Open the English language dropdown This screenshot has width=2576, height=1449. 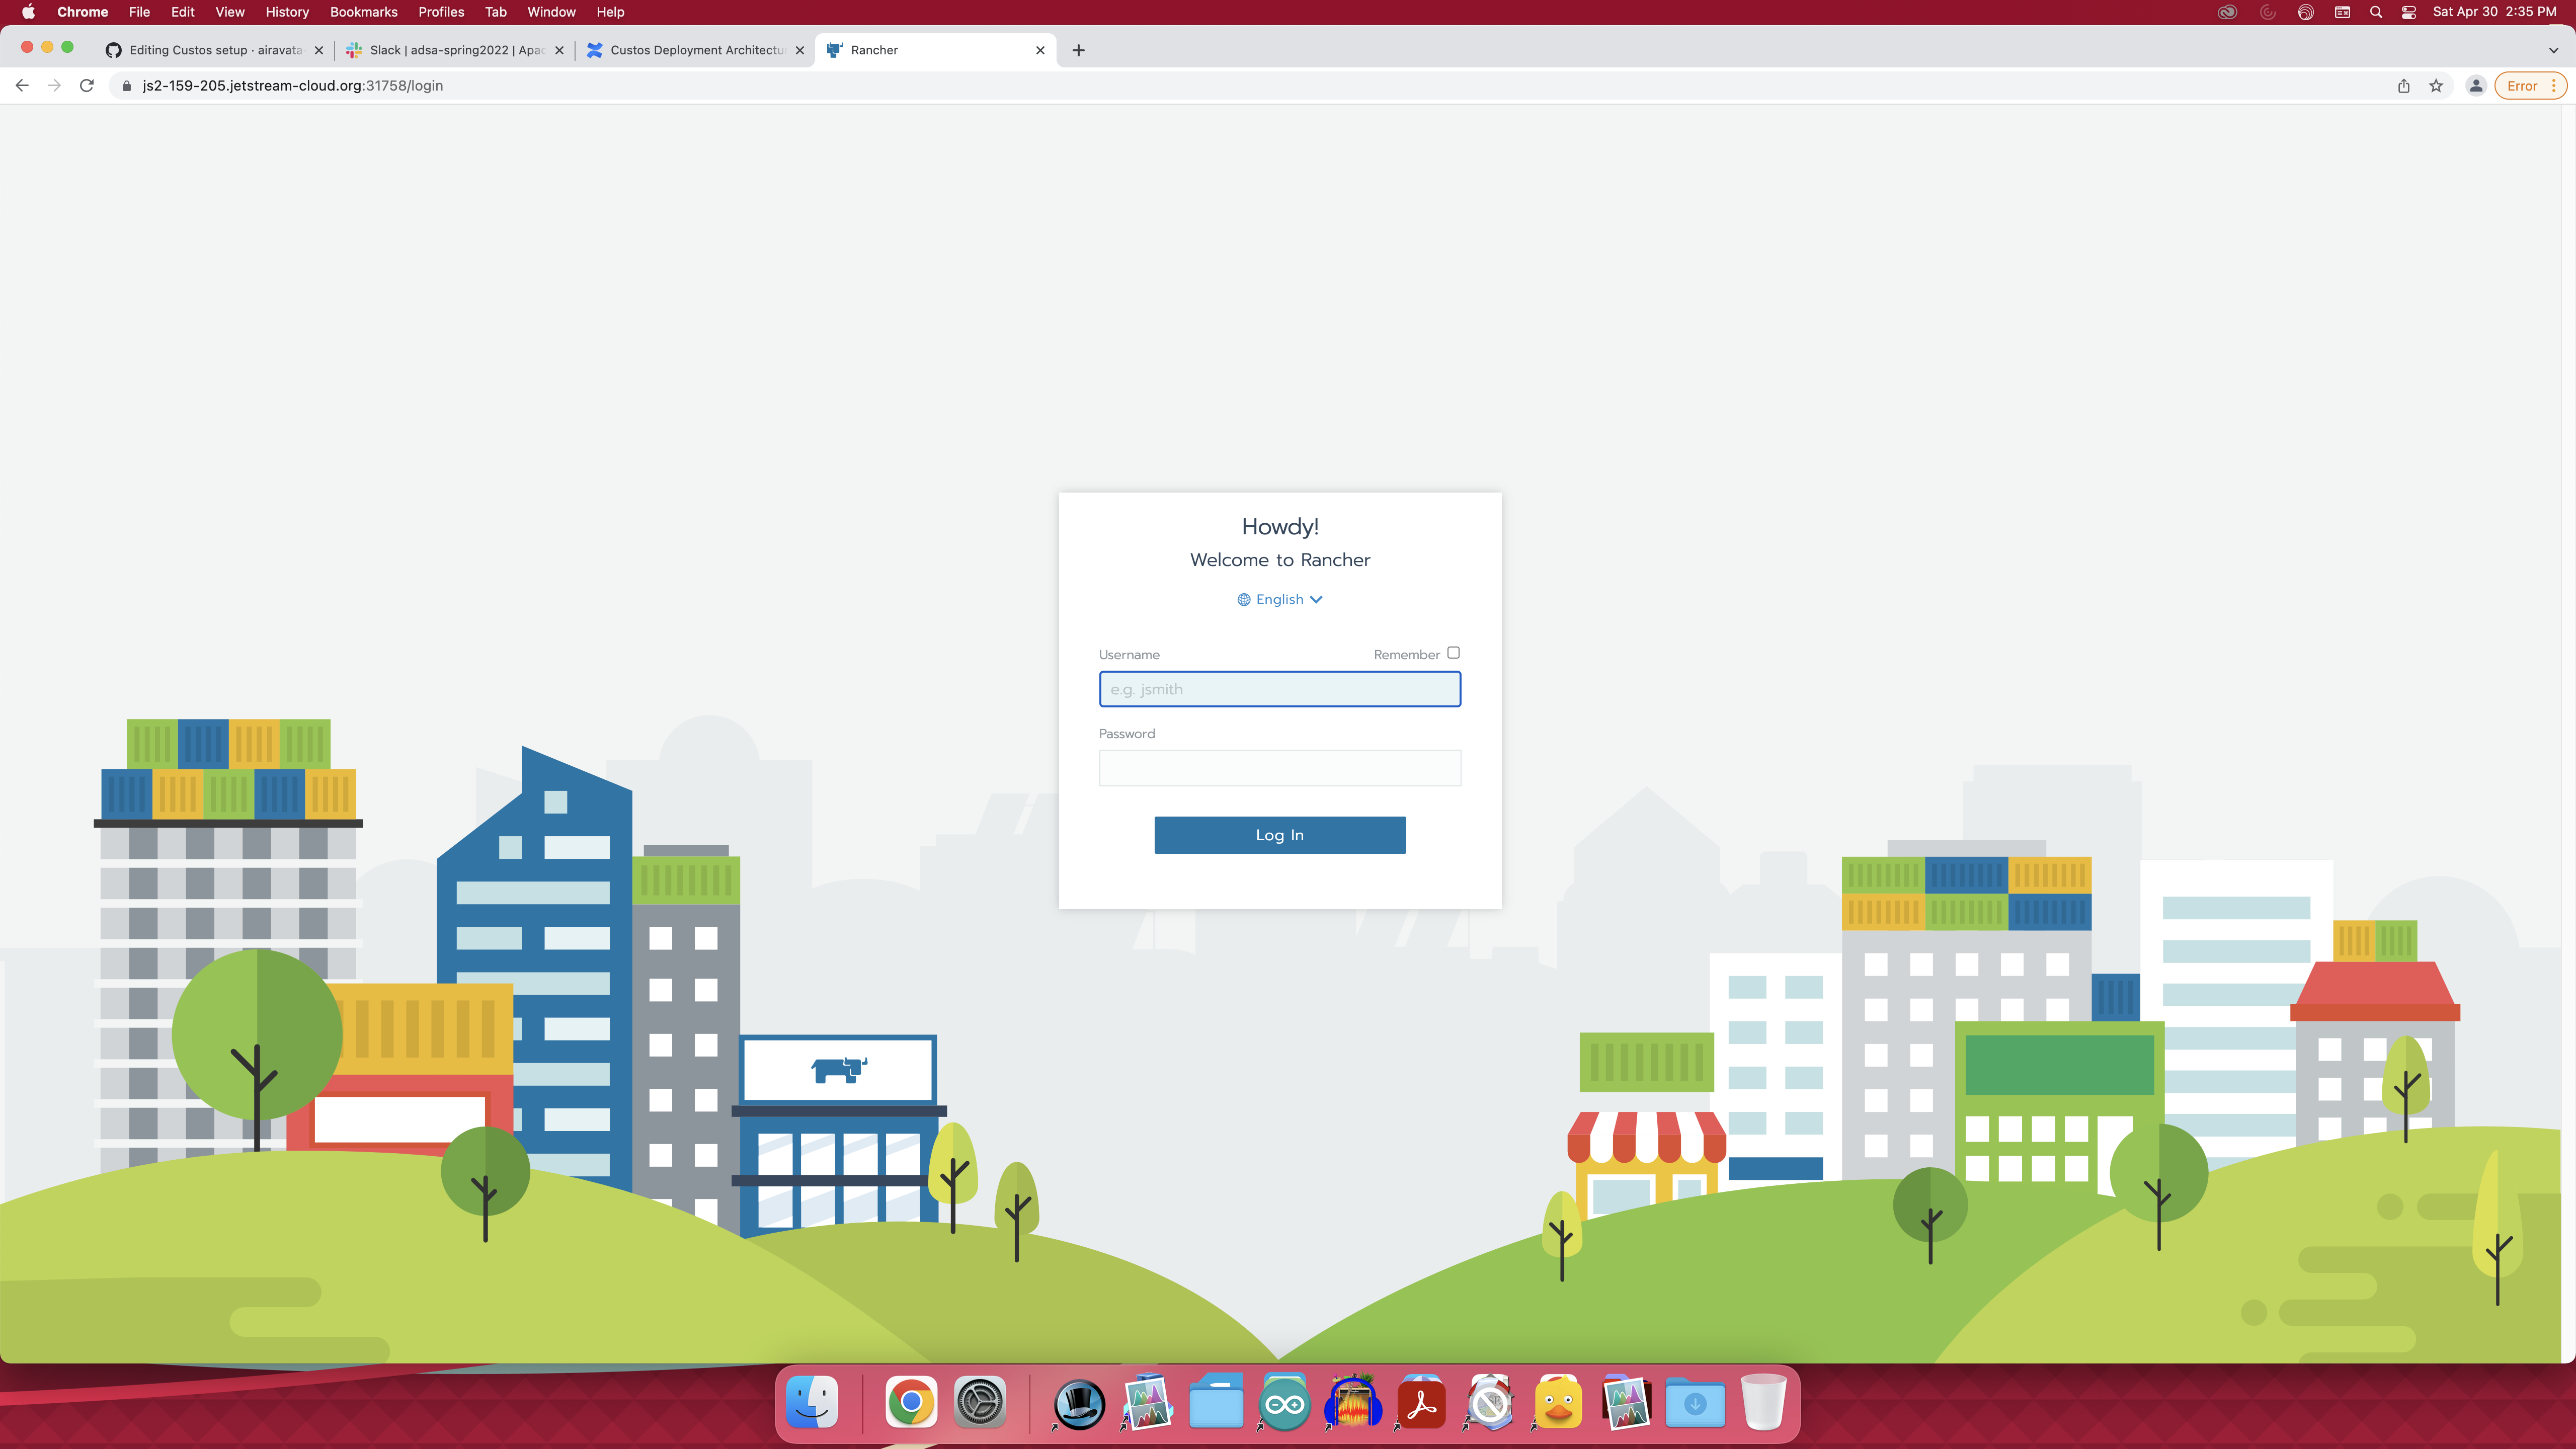click(x=1280, y=599)
